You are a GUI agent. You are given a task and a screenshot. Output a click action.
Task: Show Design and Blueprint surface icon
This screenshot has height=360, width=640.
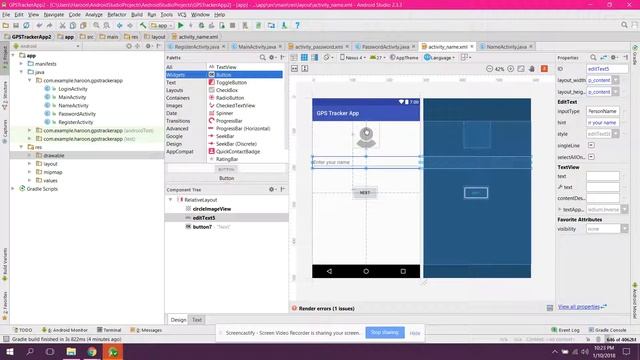click(x=315, y=58)
